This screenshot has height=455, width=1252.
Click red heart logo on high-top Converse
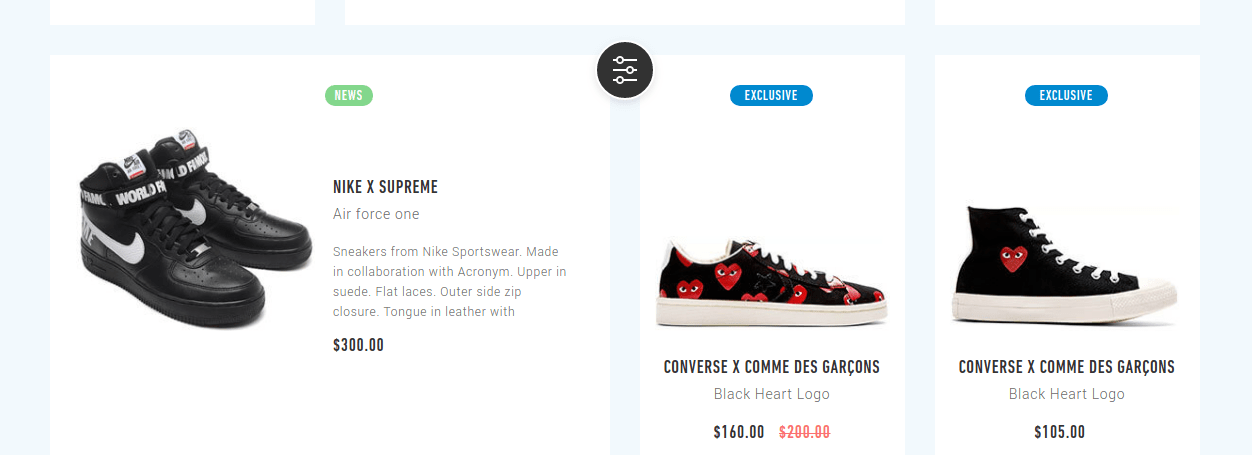pos(1014,258)
